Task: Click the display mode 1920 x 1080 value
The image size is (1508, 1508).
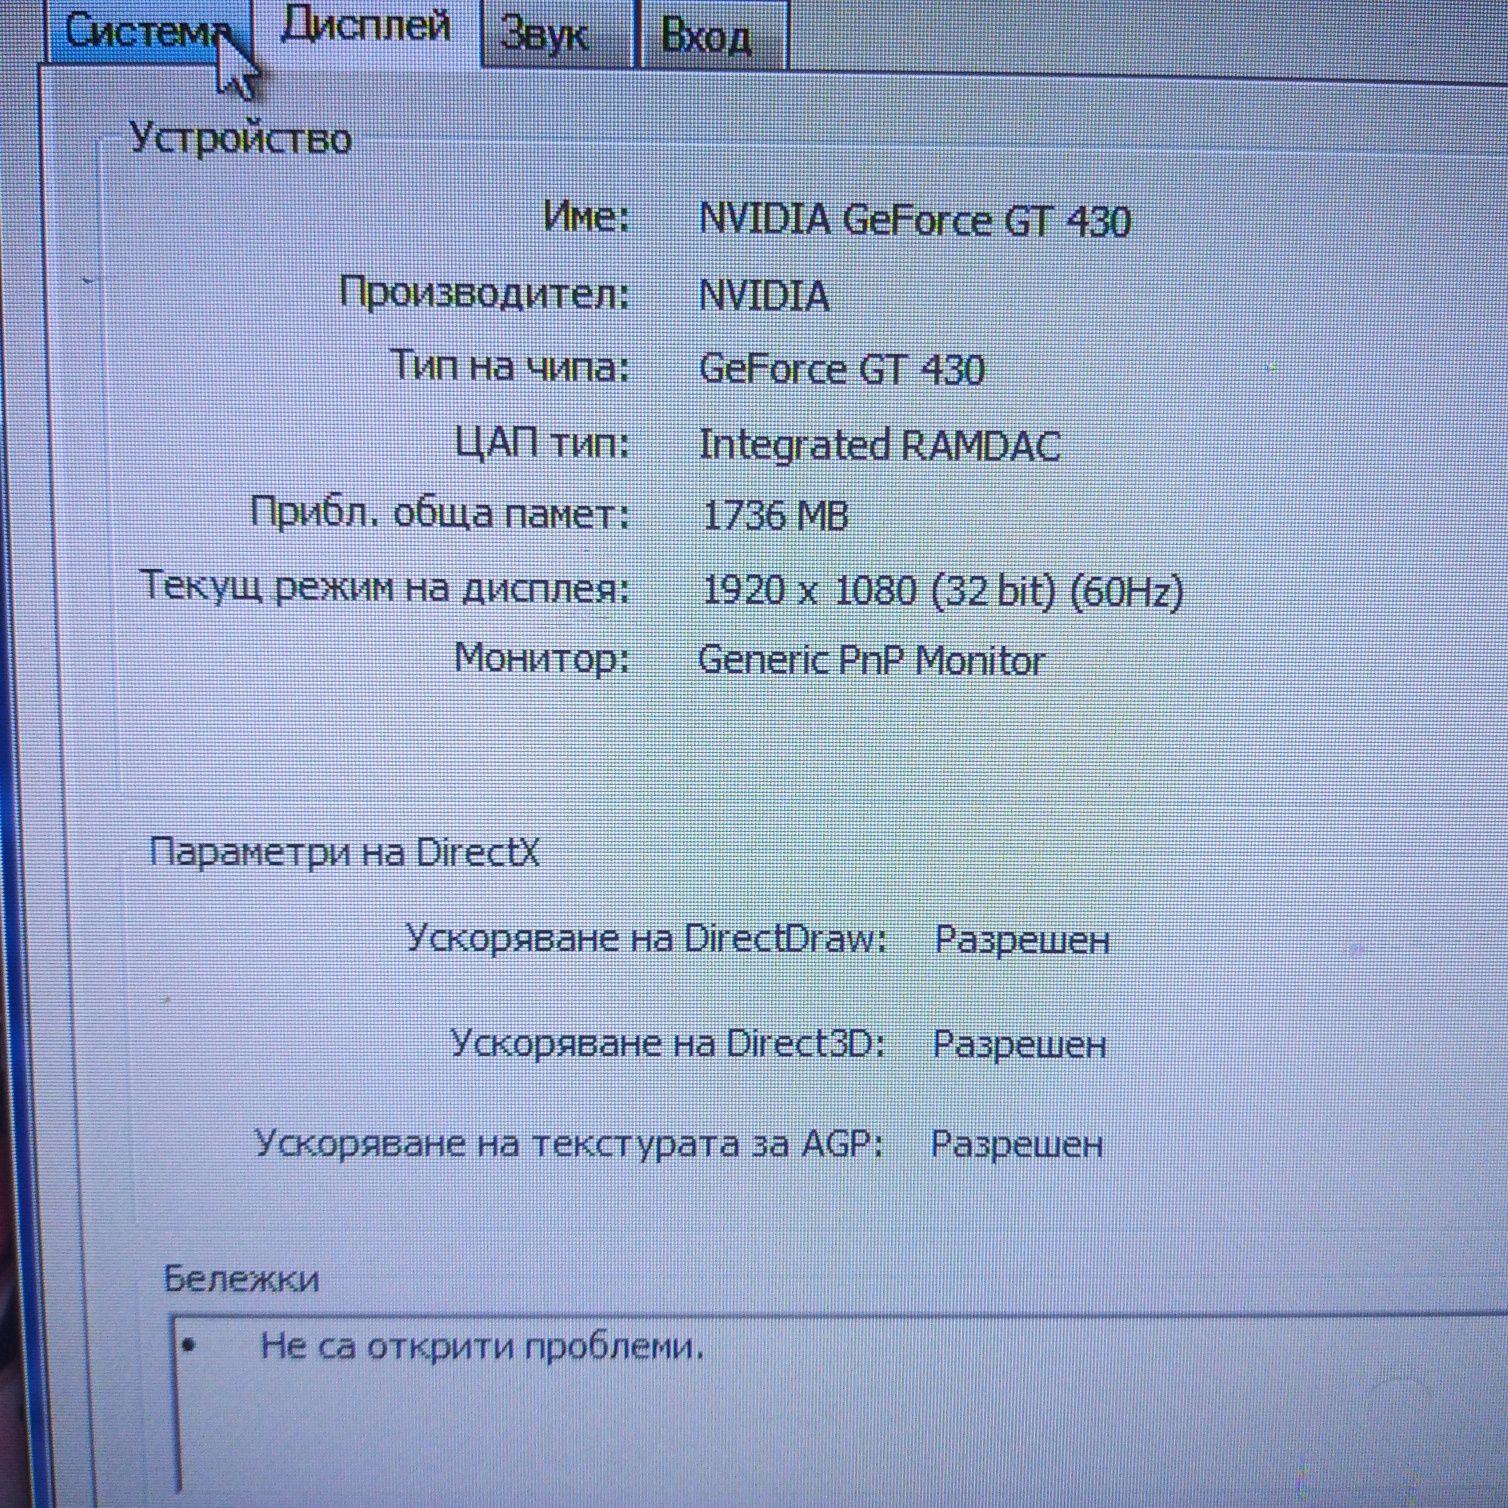Action: point(942,590)
